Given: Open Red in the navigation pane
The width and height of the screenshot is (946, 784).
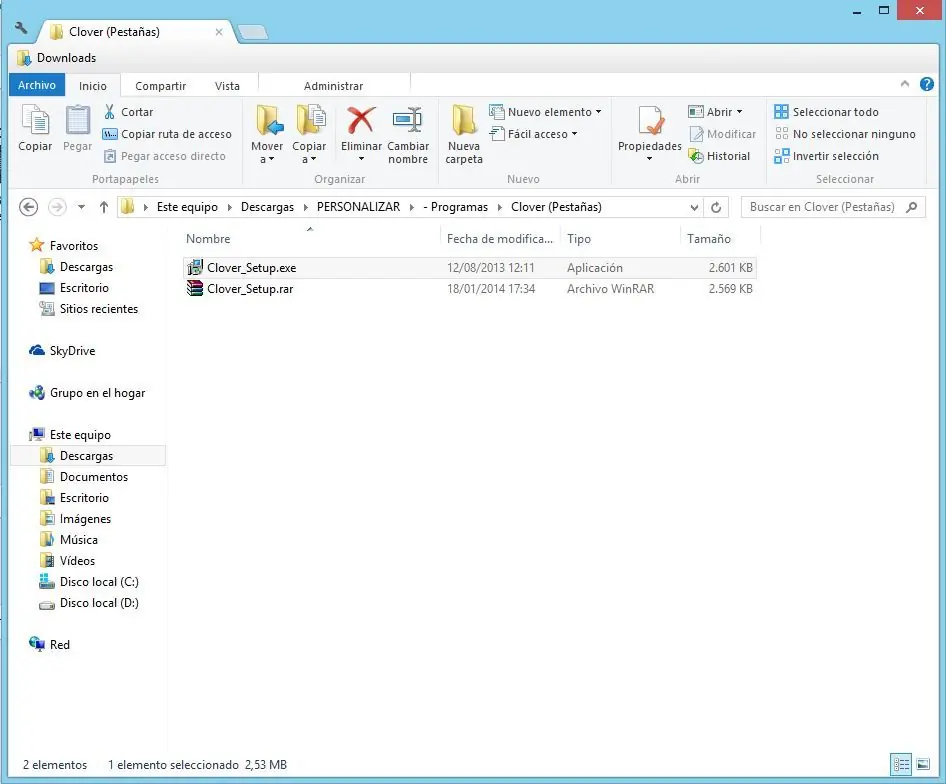Looking at the screenshot, I should pyautogui.click(x=49, y=645).
